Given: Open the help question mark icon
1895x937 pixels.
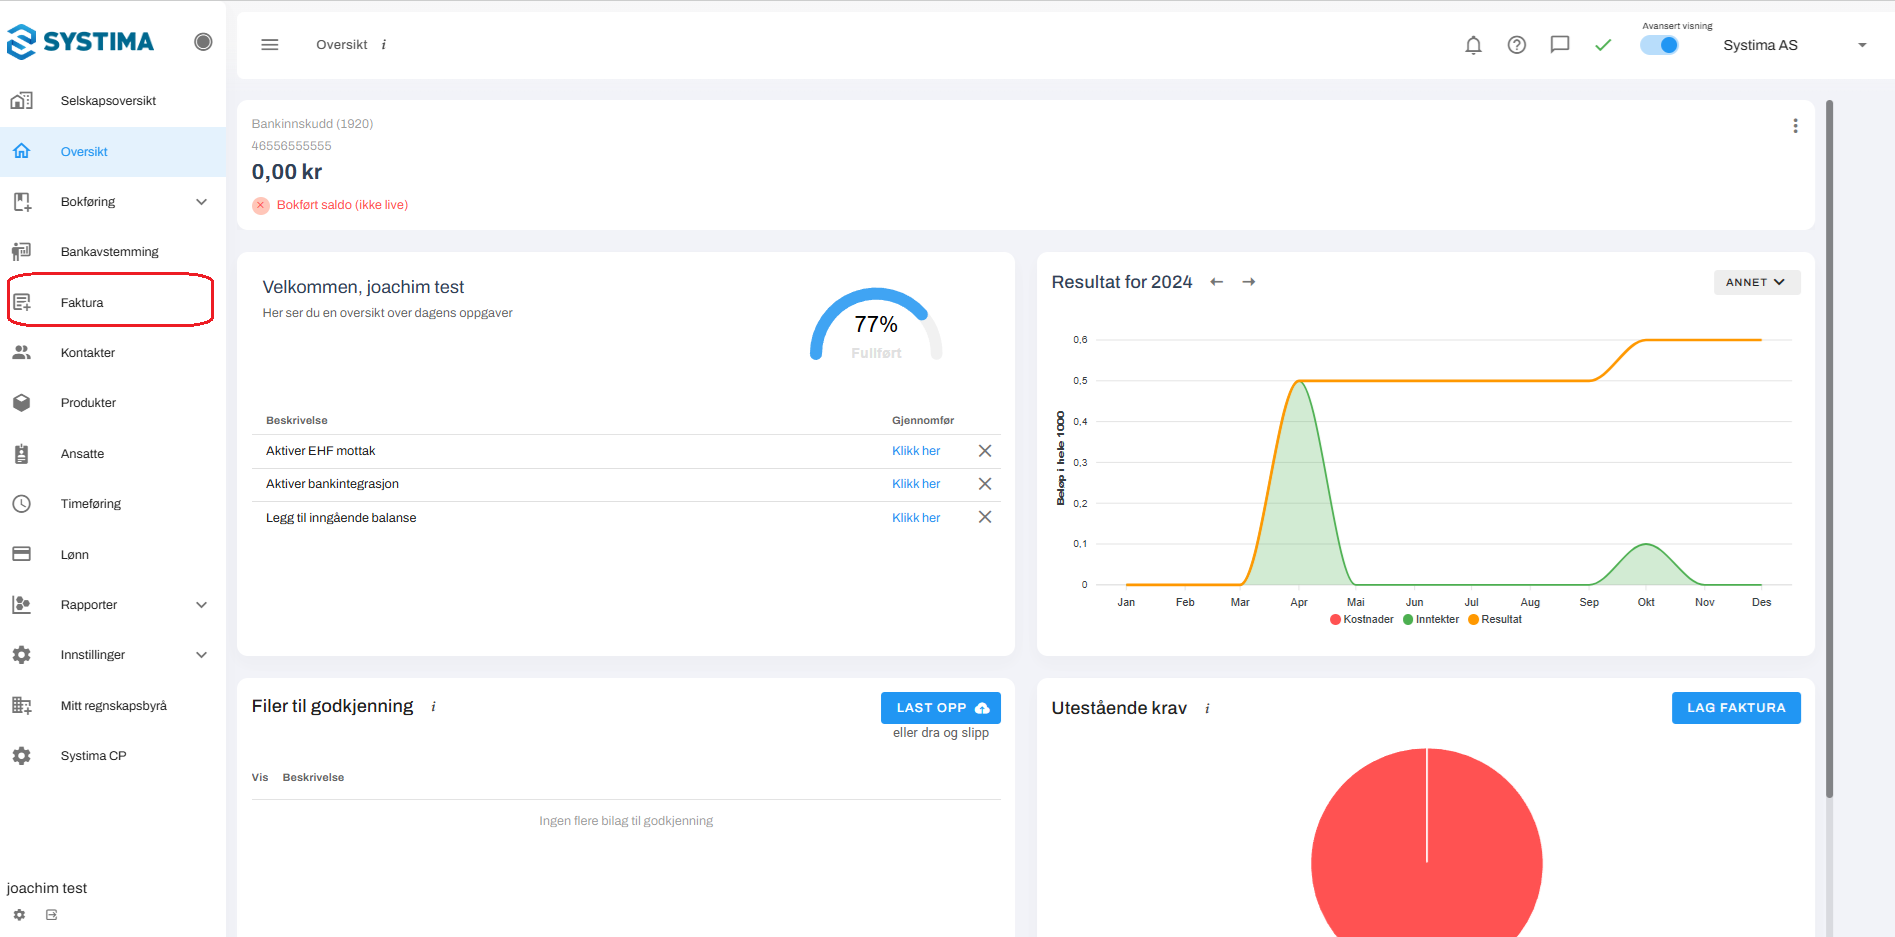Looking at the screenshot, I should tap(1517, 45).
